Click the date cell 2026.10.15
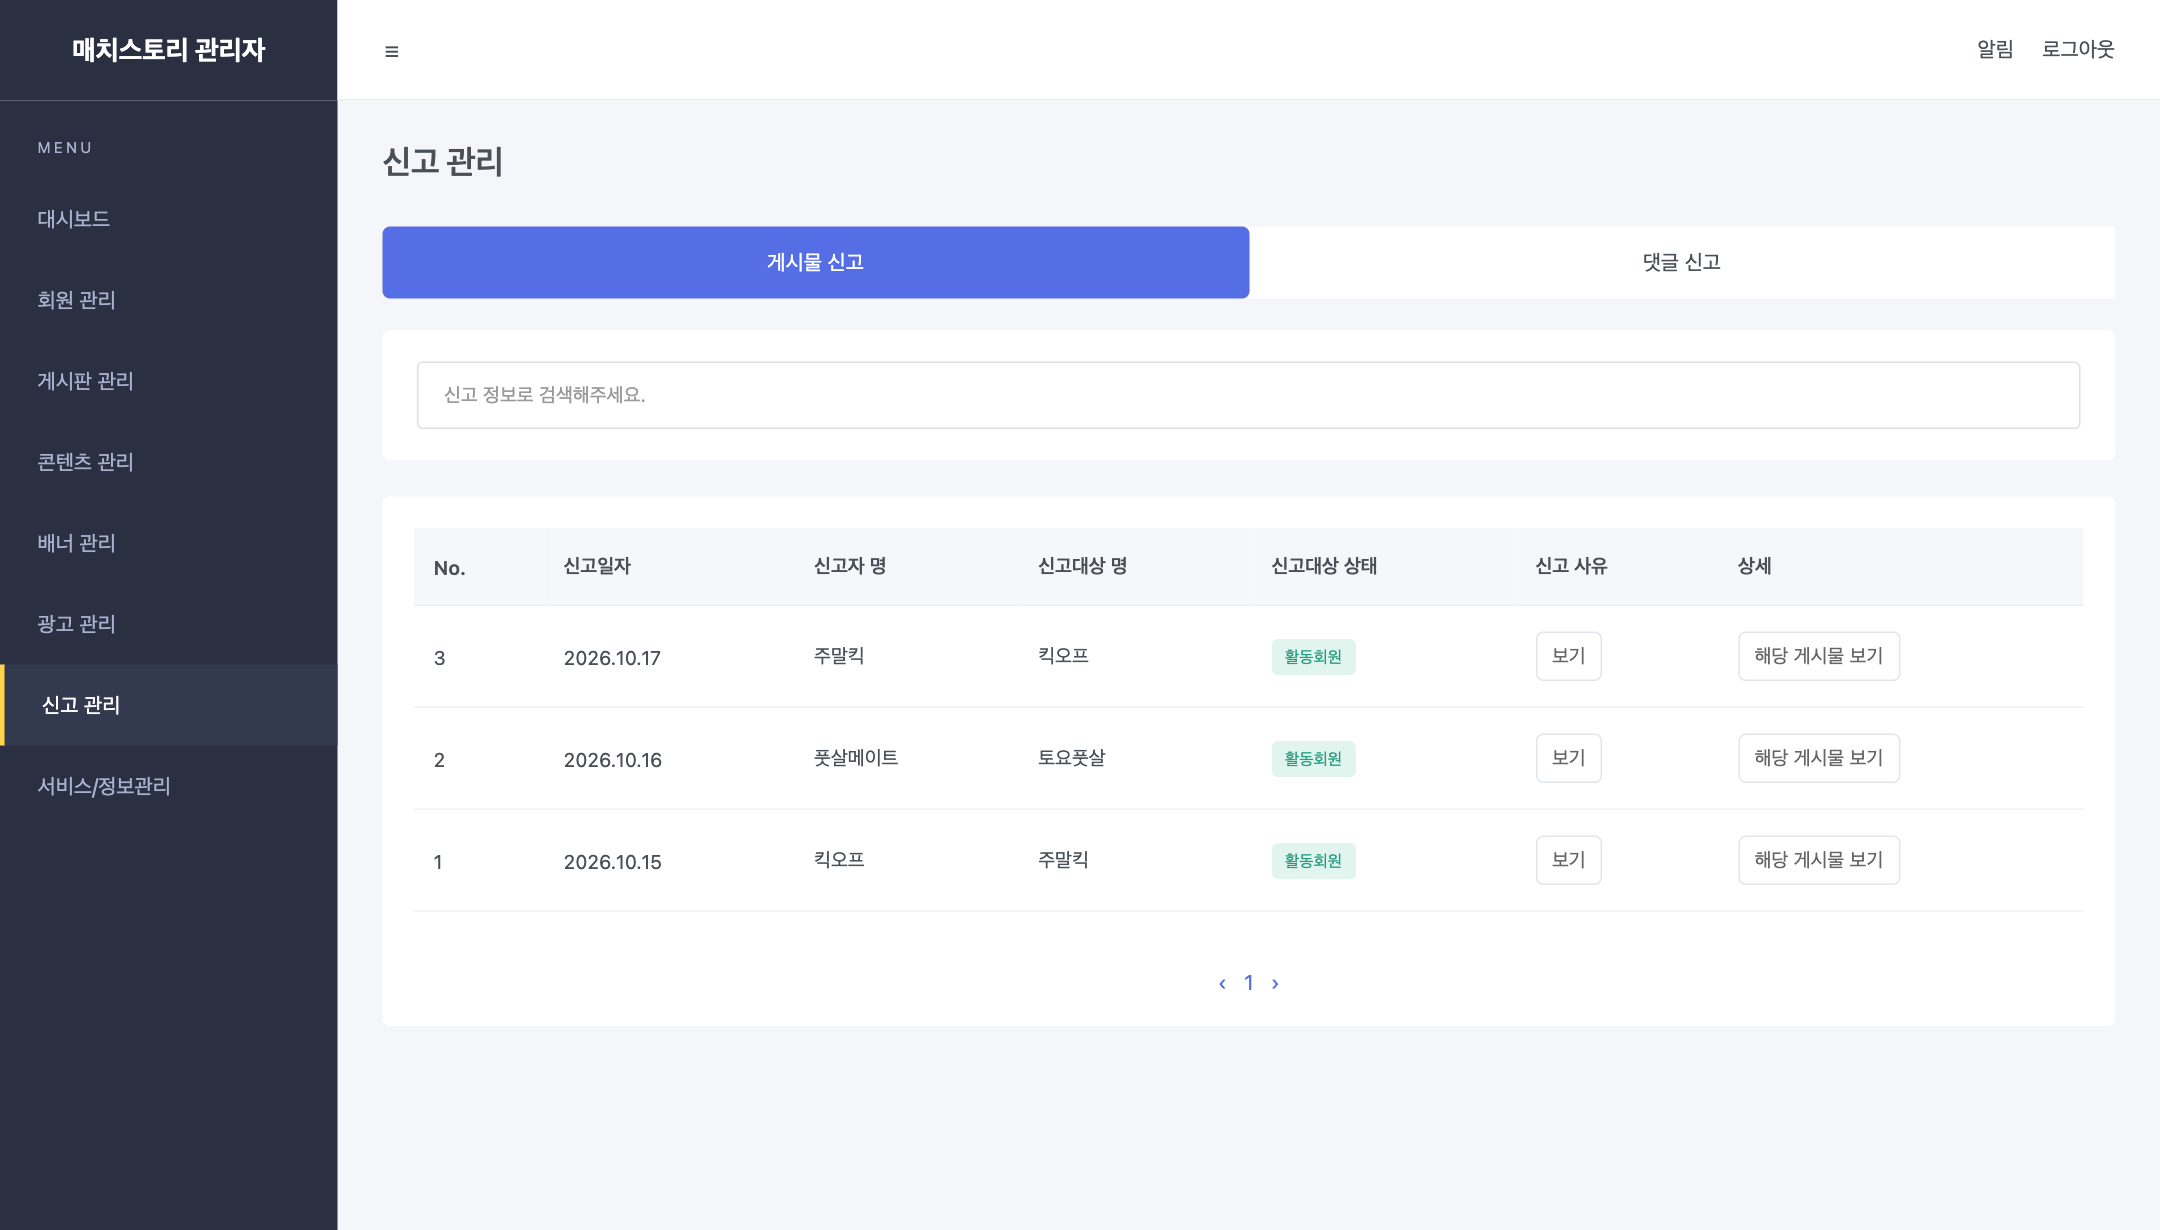 (x=612, y=862)
